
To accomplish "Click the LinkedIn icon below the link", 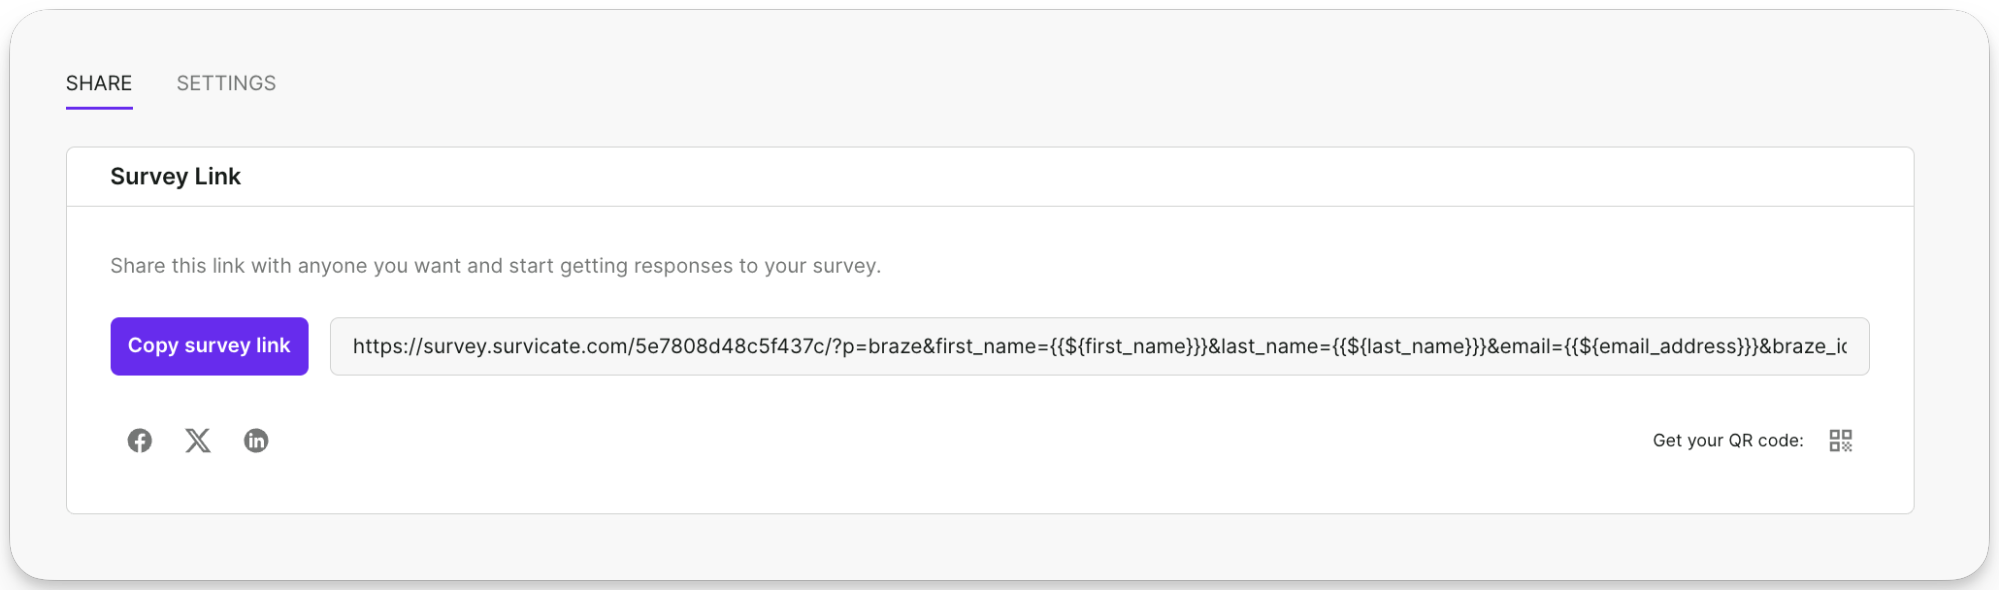I will pos(256,440).
